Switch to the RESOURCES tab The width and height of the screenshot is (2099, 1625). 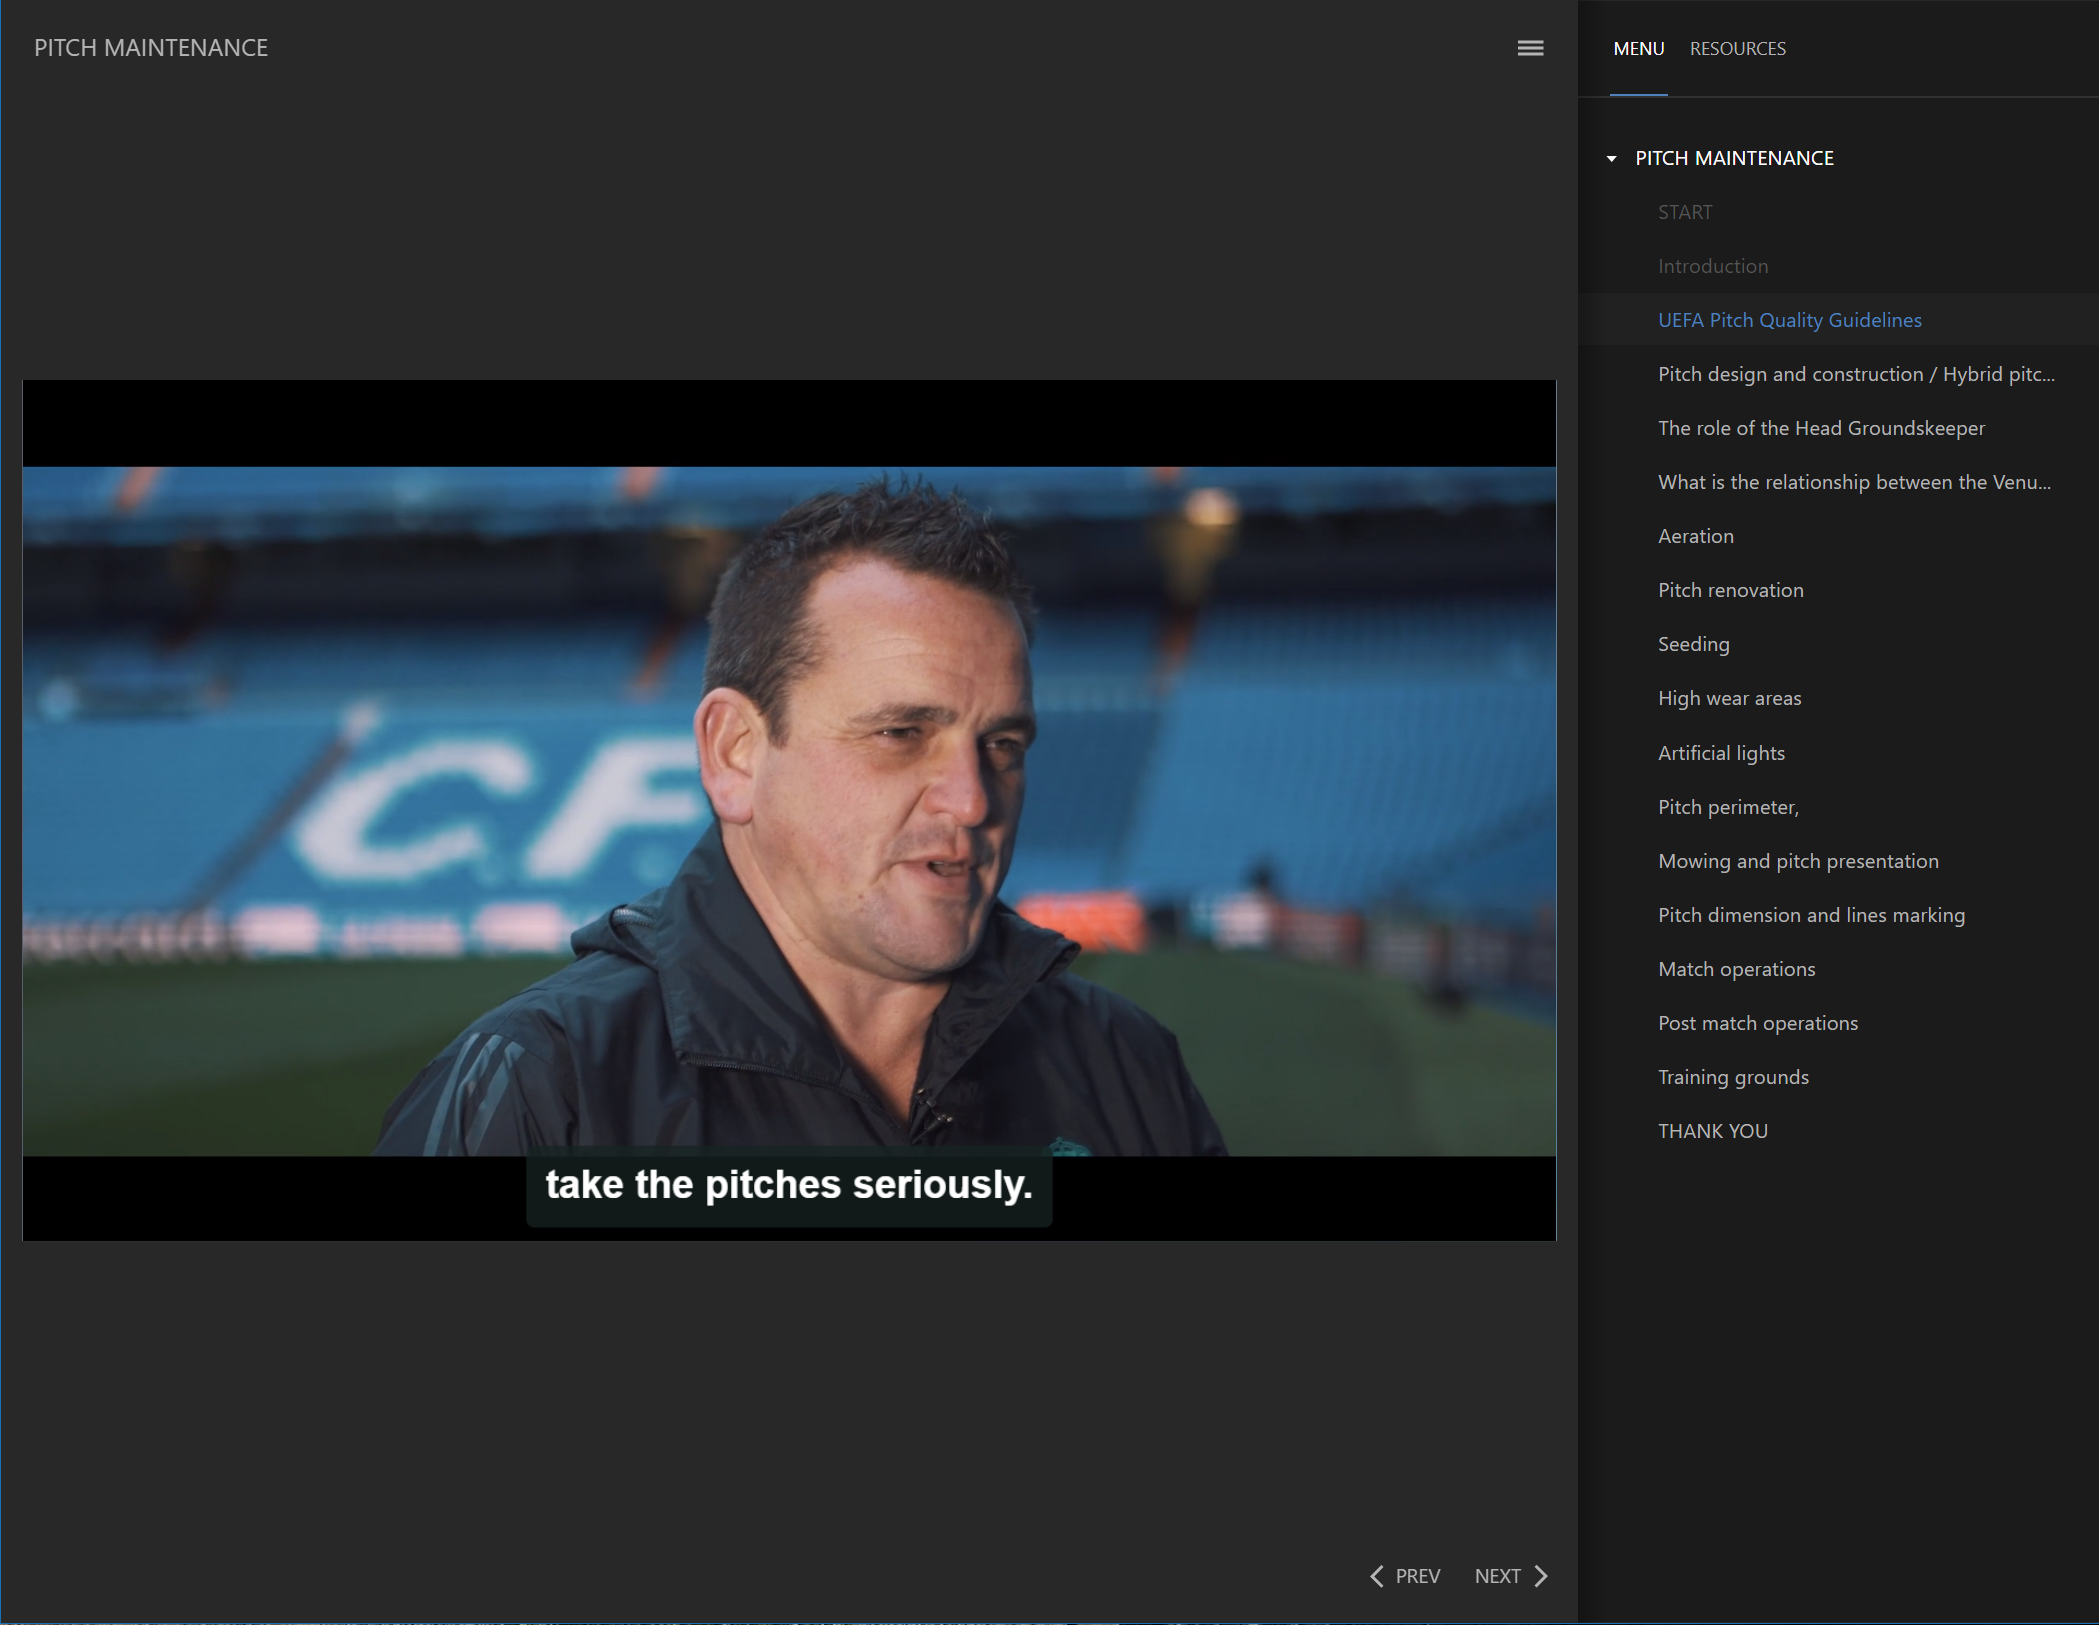[x=1737, y=49]
